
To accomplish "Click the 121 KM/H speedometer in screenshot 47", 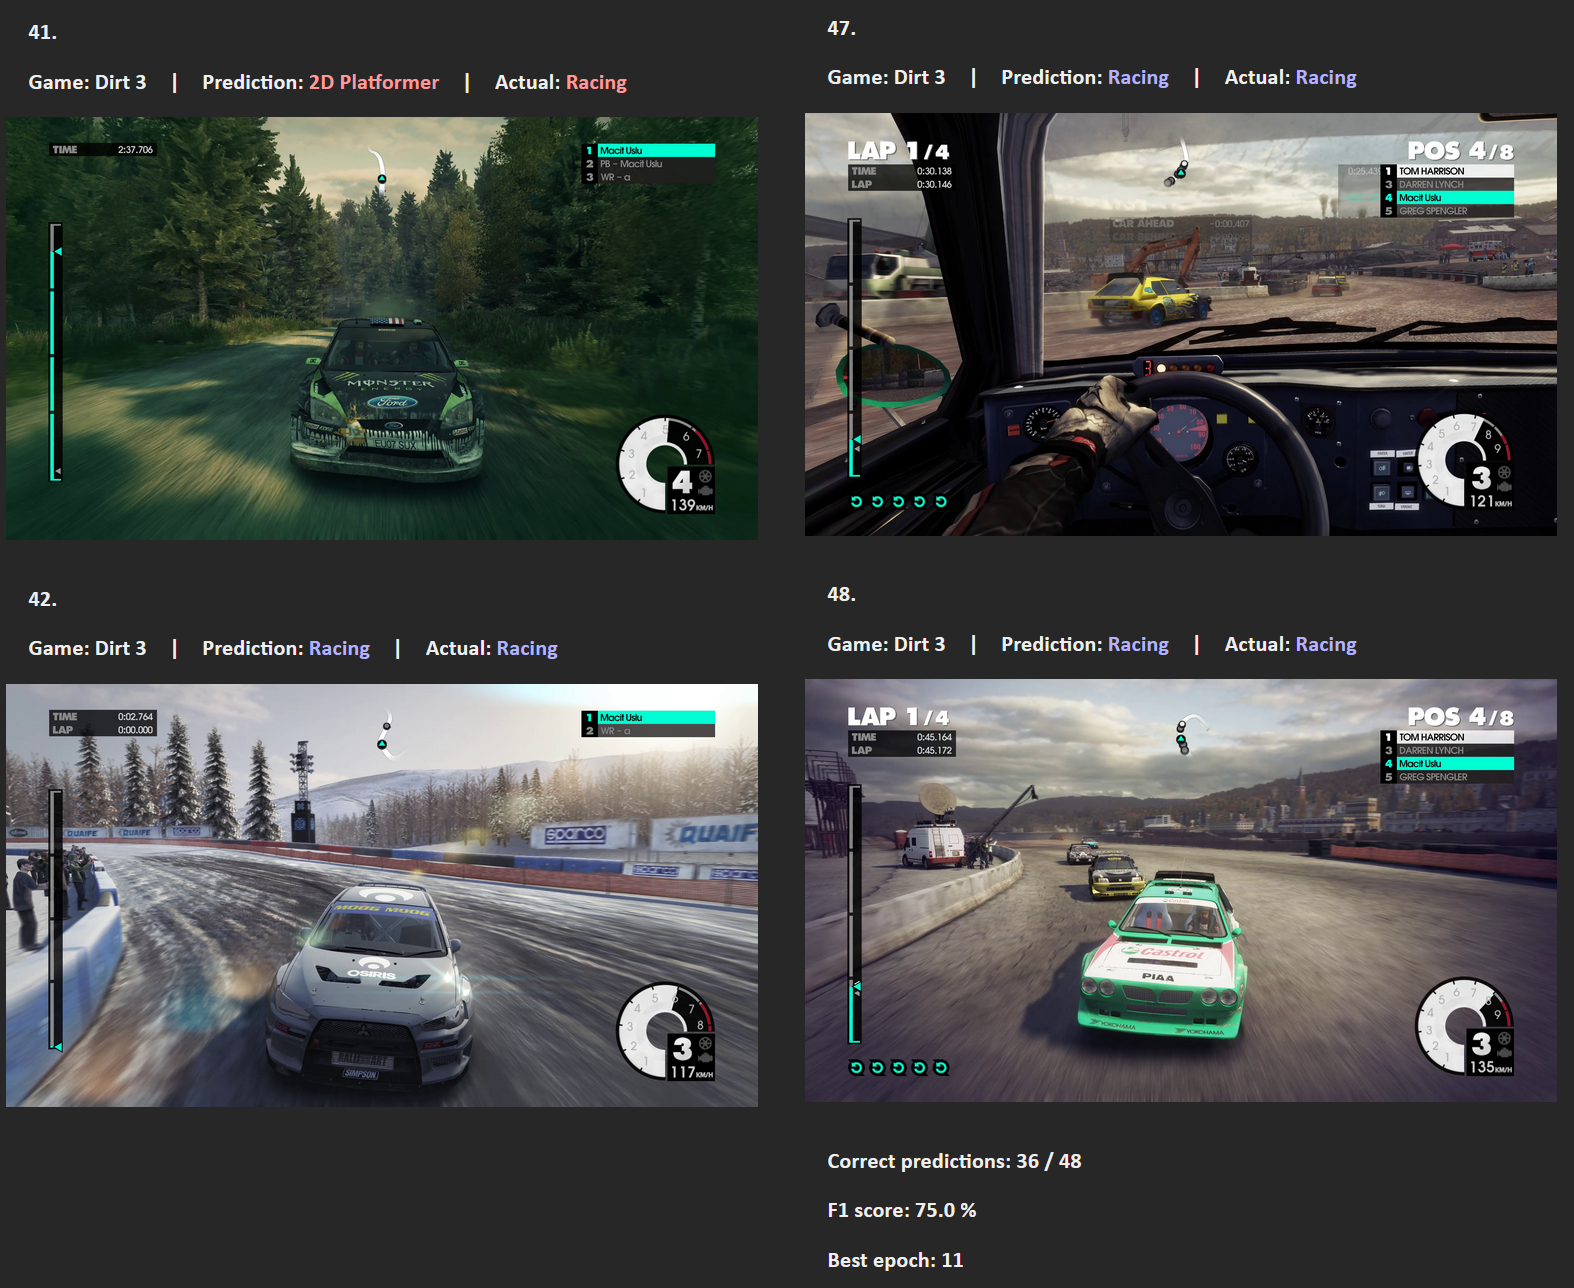I will click(1466, 461).
